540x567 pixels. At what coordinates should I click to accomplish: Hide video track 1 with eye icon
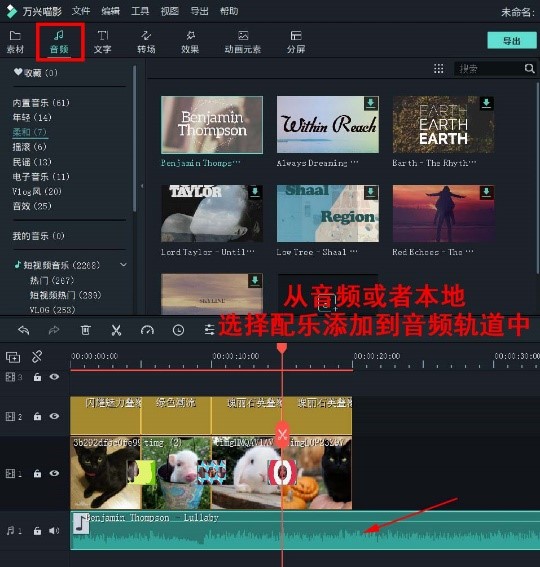coord(54,473)
